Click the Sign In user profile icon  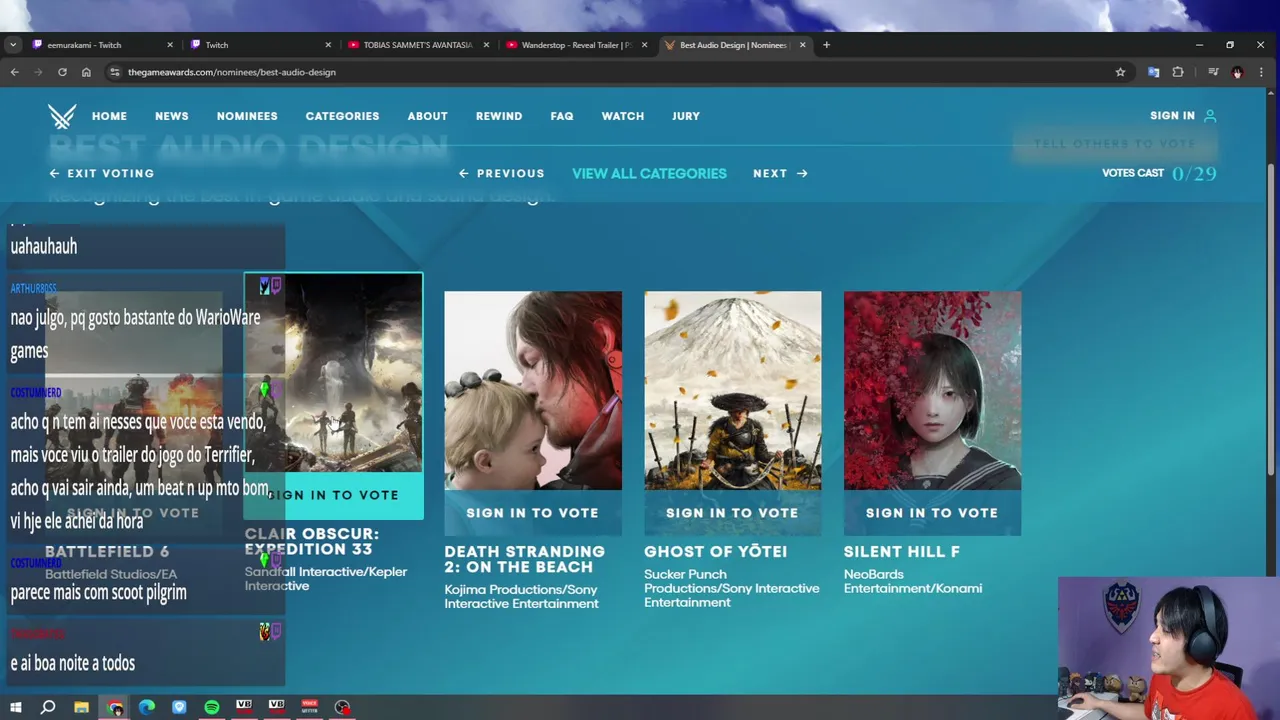[1210, 116]
